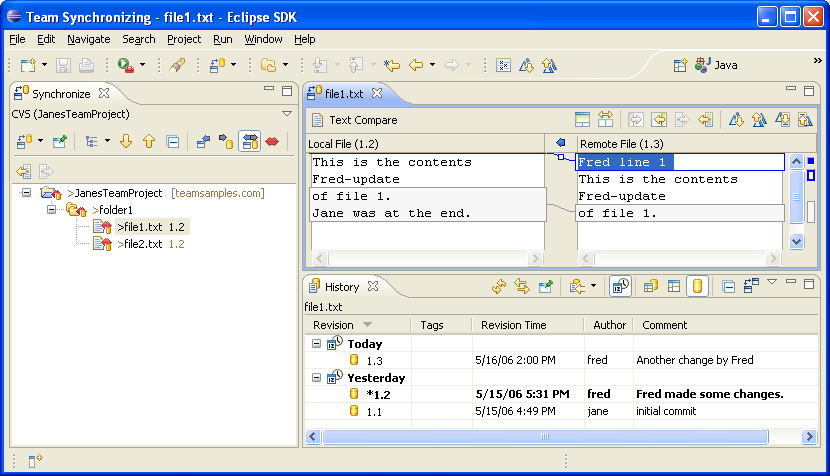
Task: Click the faded right arrow below Synchronize toolbar
Action: point(46,171)
